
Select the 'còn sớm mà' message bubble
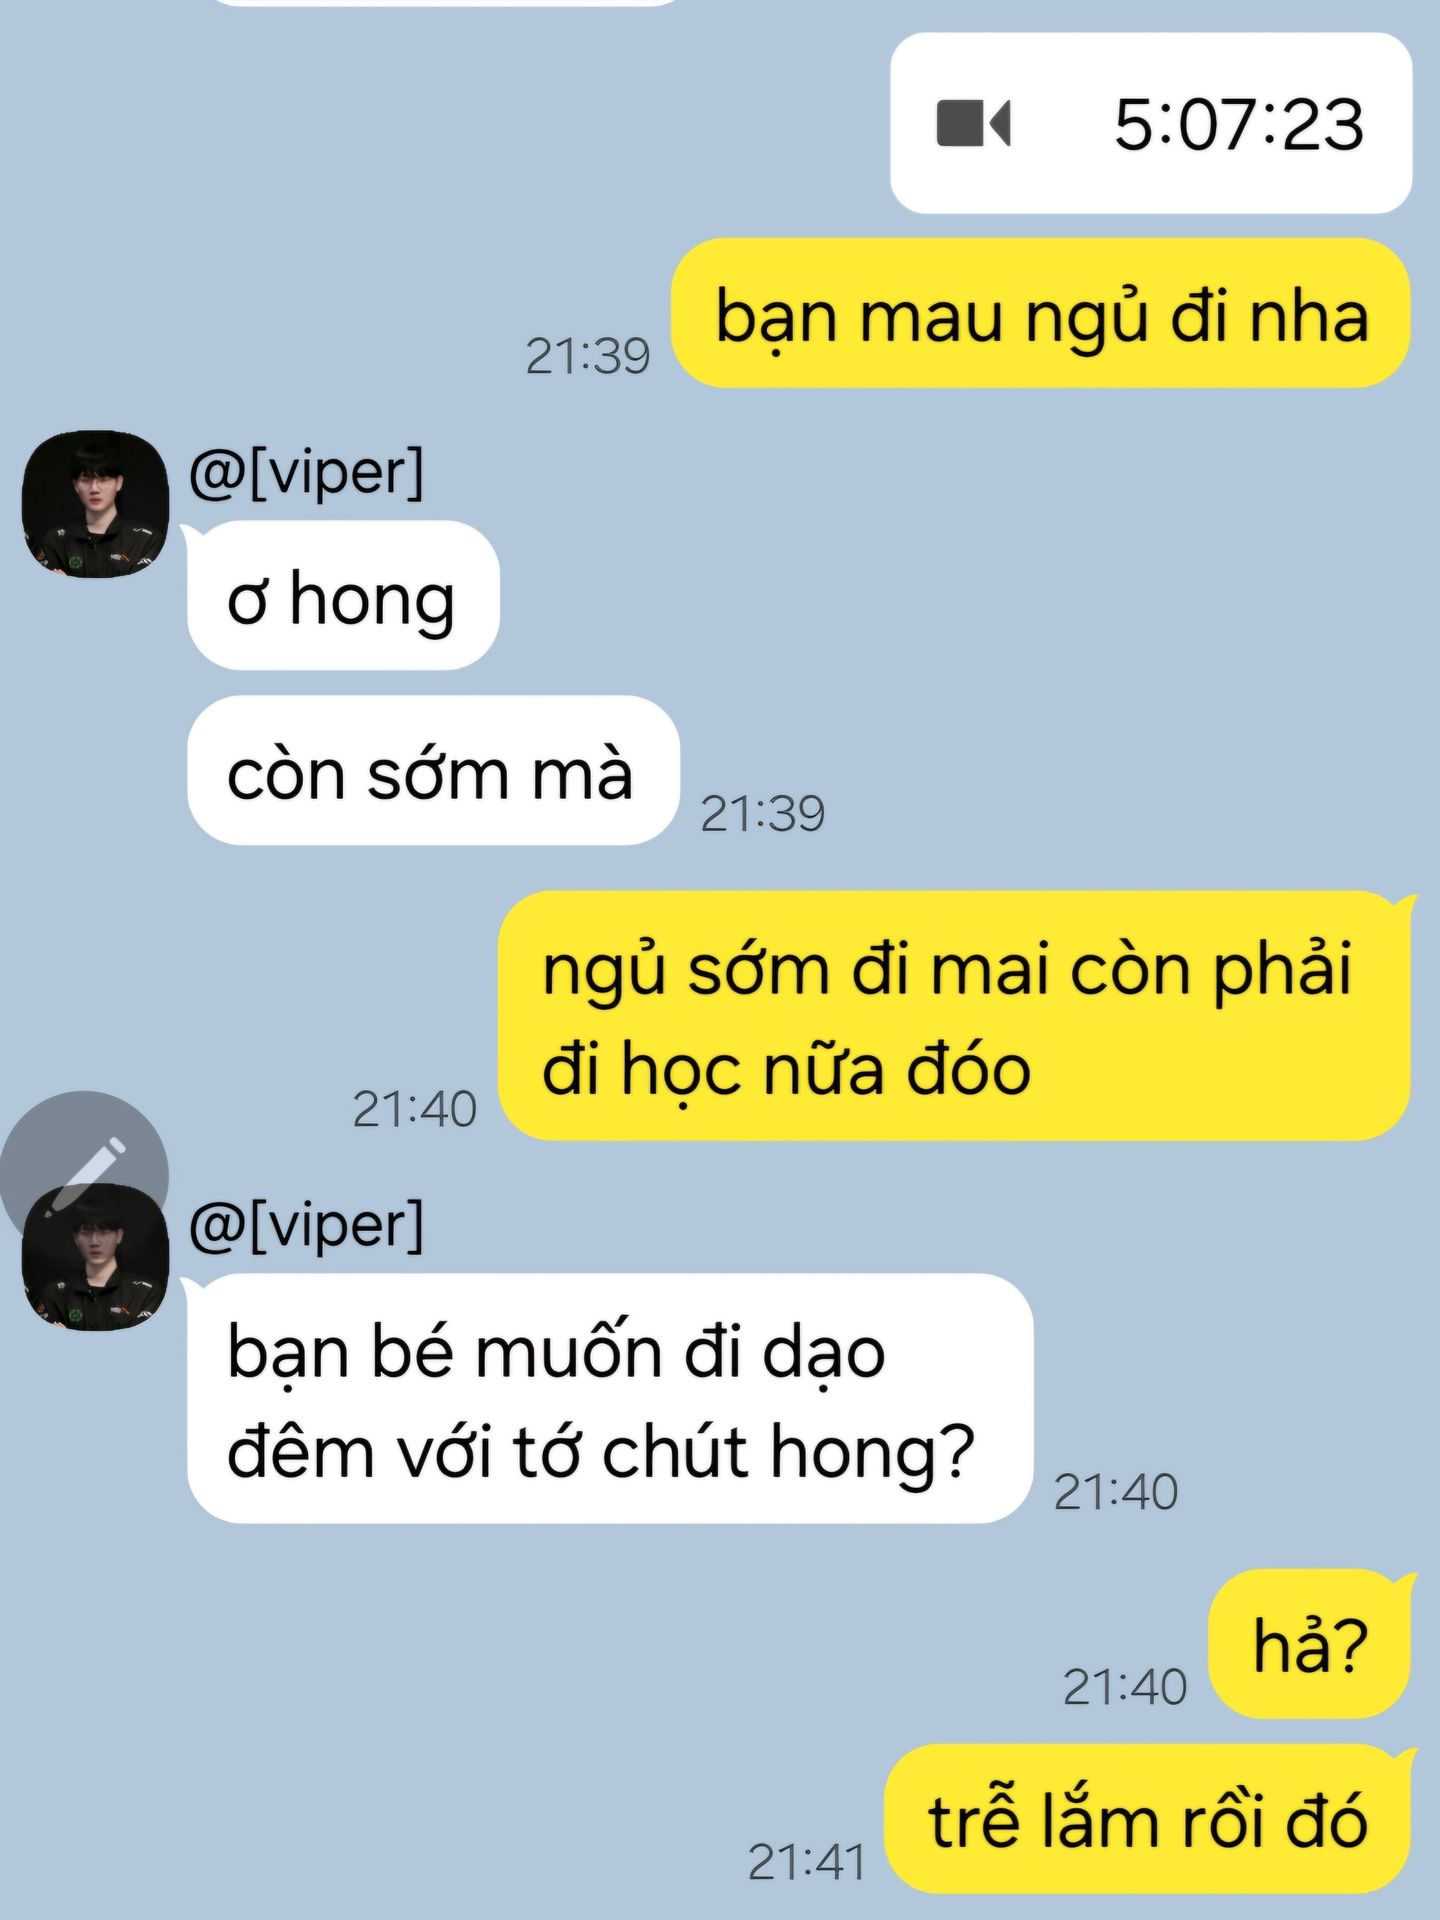[x=434, y=770]
